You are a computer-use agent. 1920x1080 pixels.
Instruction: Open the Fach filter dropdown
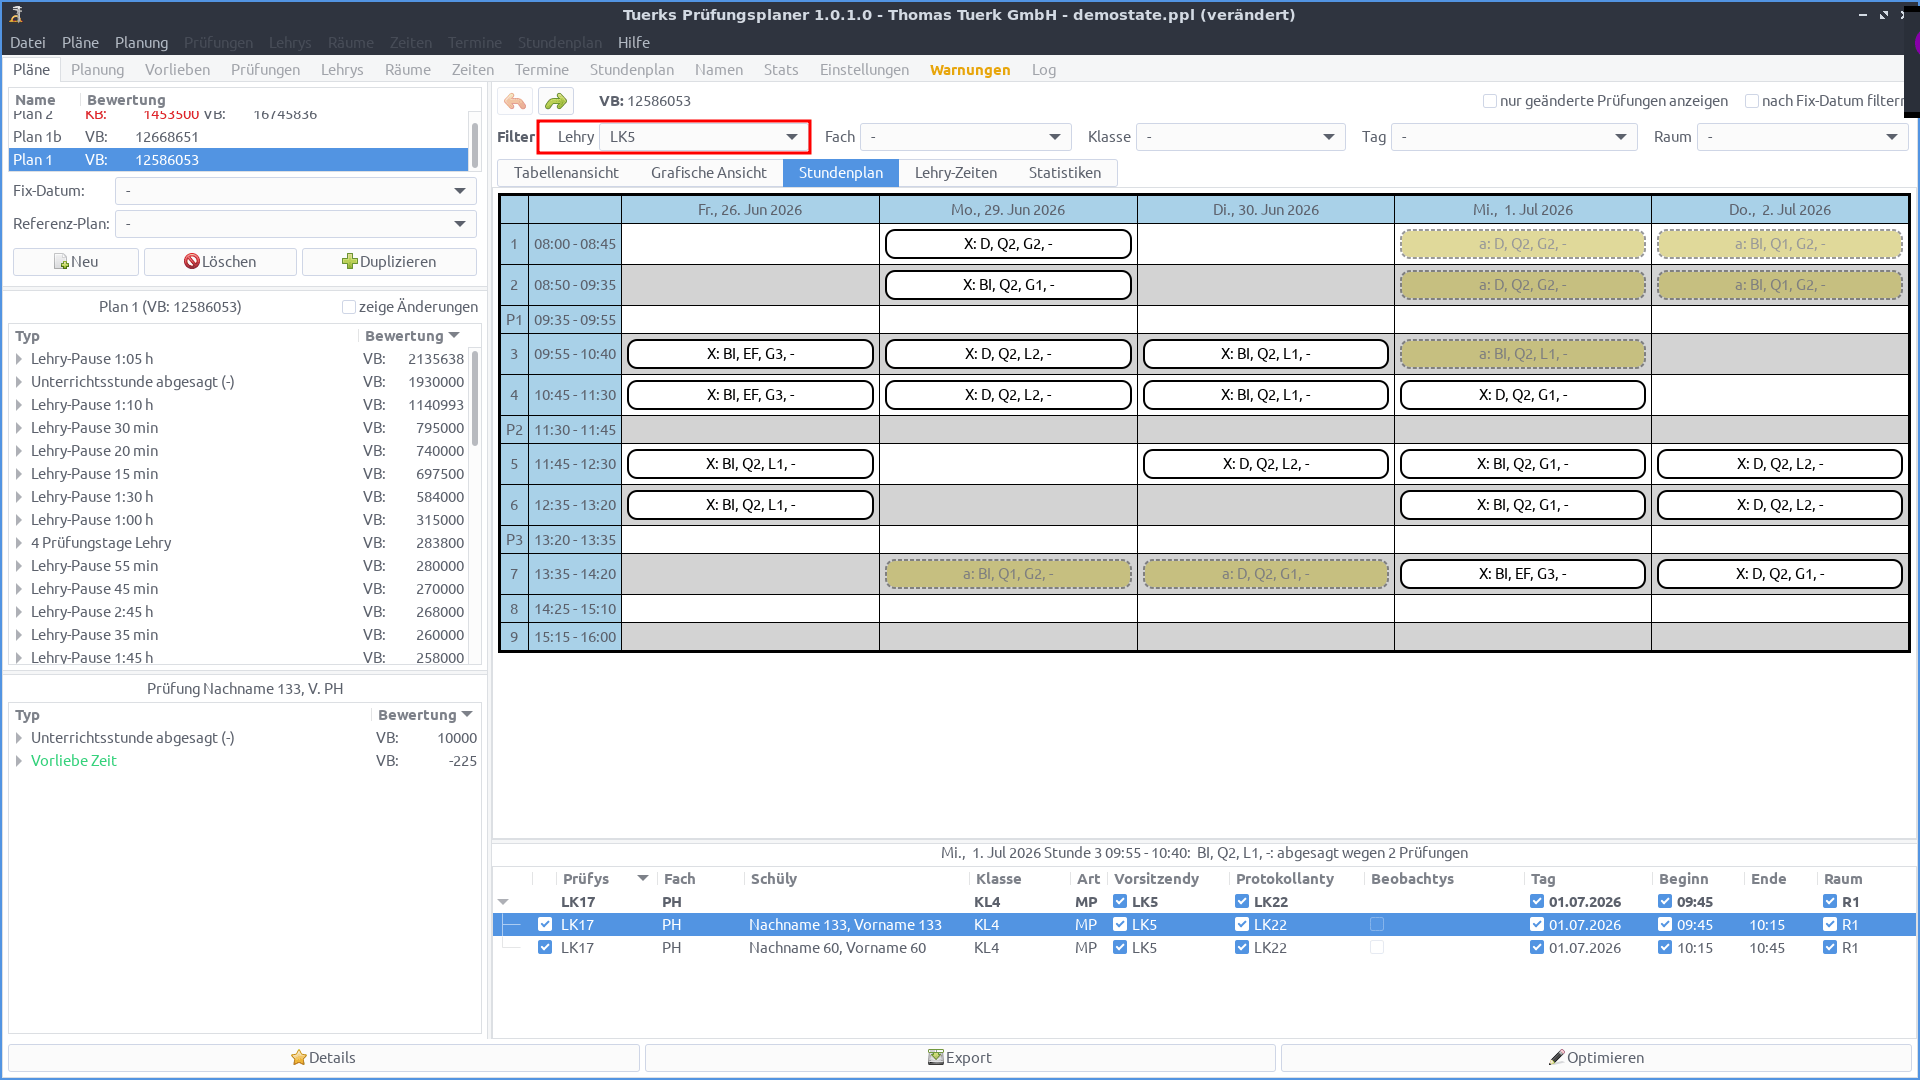click(965, 137)
